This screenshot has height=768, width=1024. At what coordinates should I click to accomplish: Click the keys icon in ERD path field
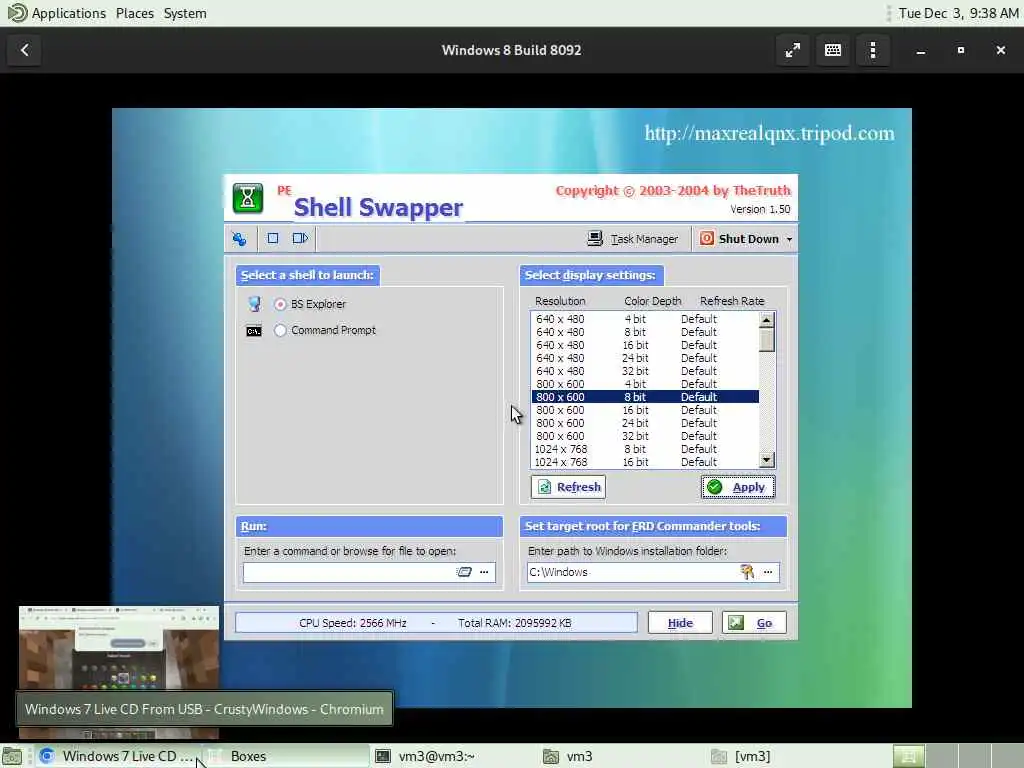(747, 572)
